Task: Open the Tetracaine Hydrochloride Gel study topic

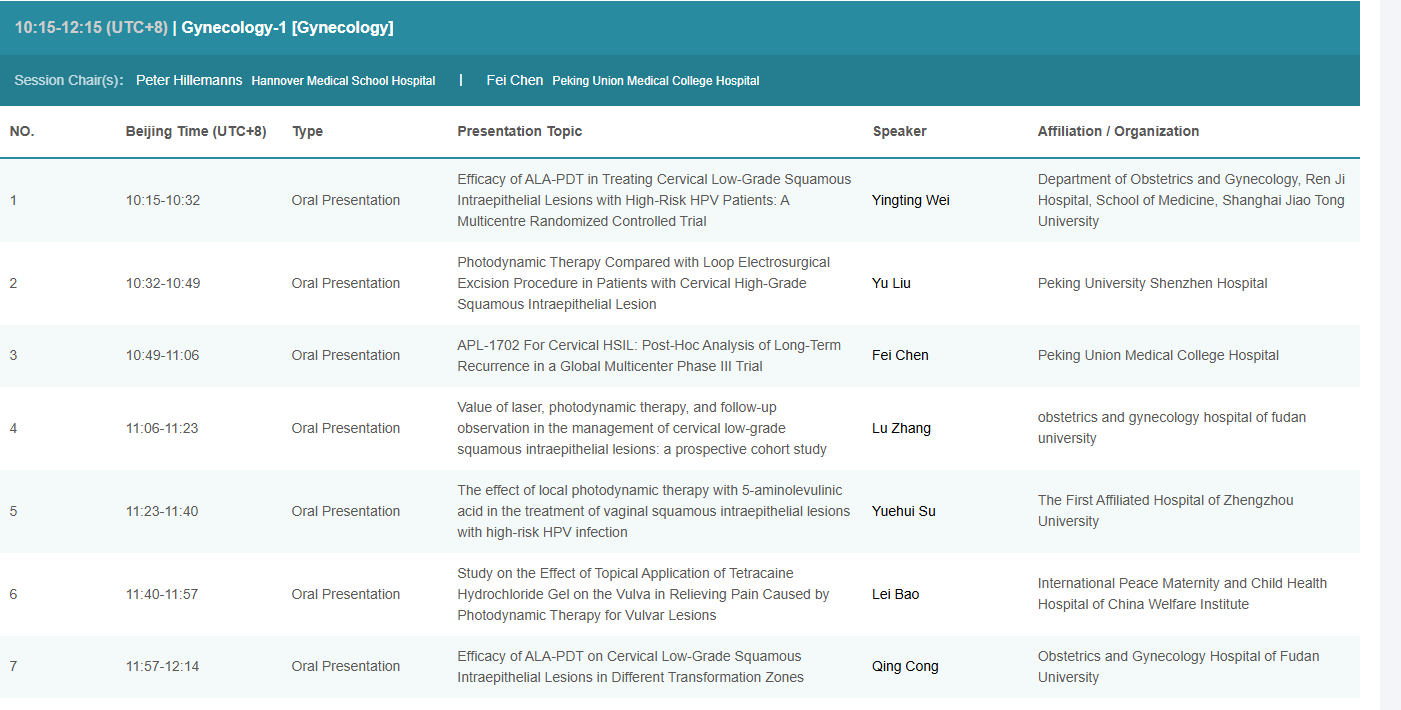Action: click(x=643, y=594)
